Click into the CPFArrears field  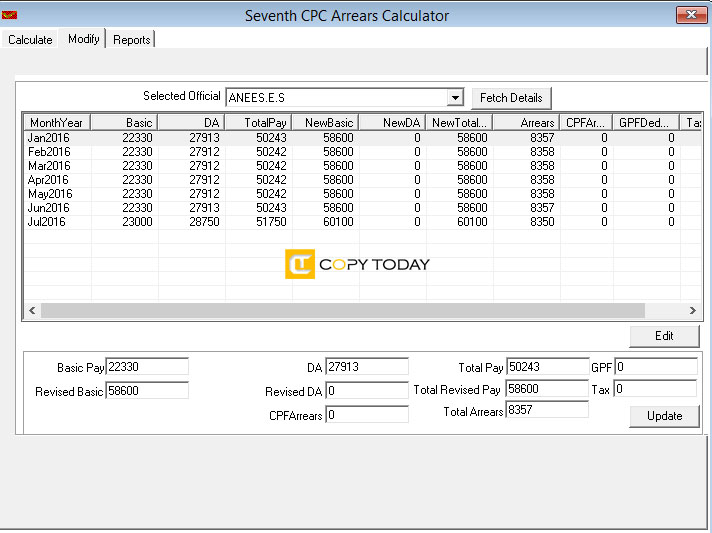coord(367,415)
